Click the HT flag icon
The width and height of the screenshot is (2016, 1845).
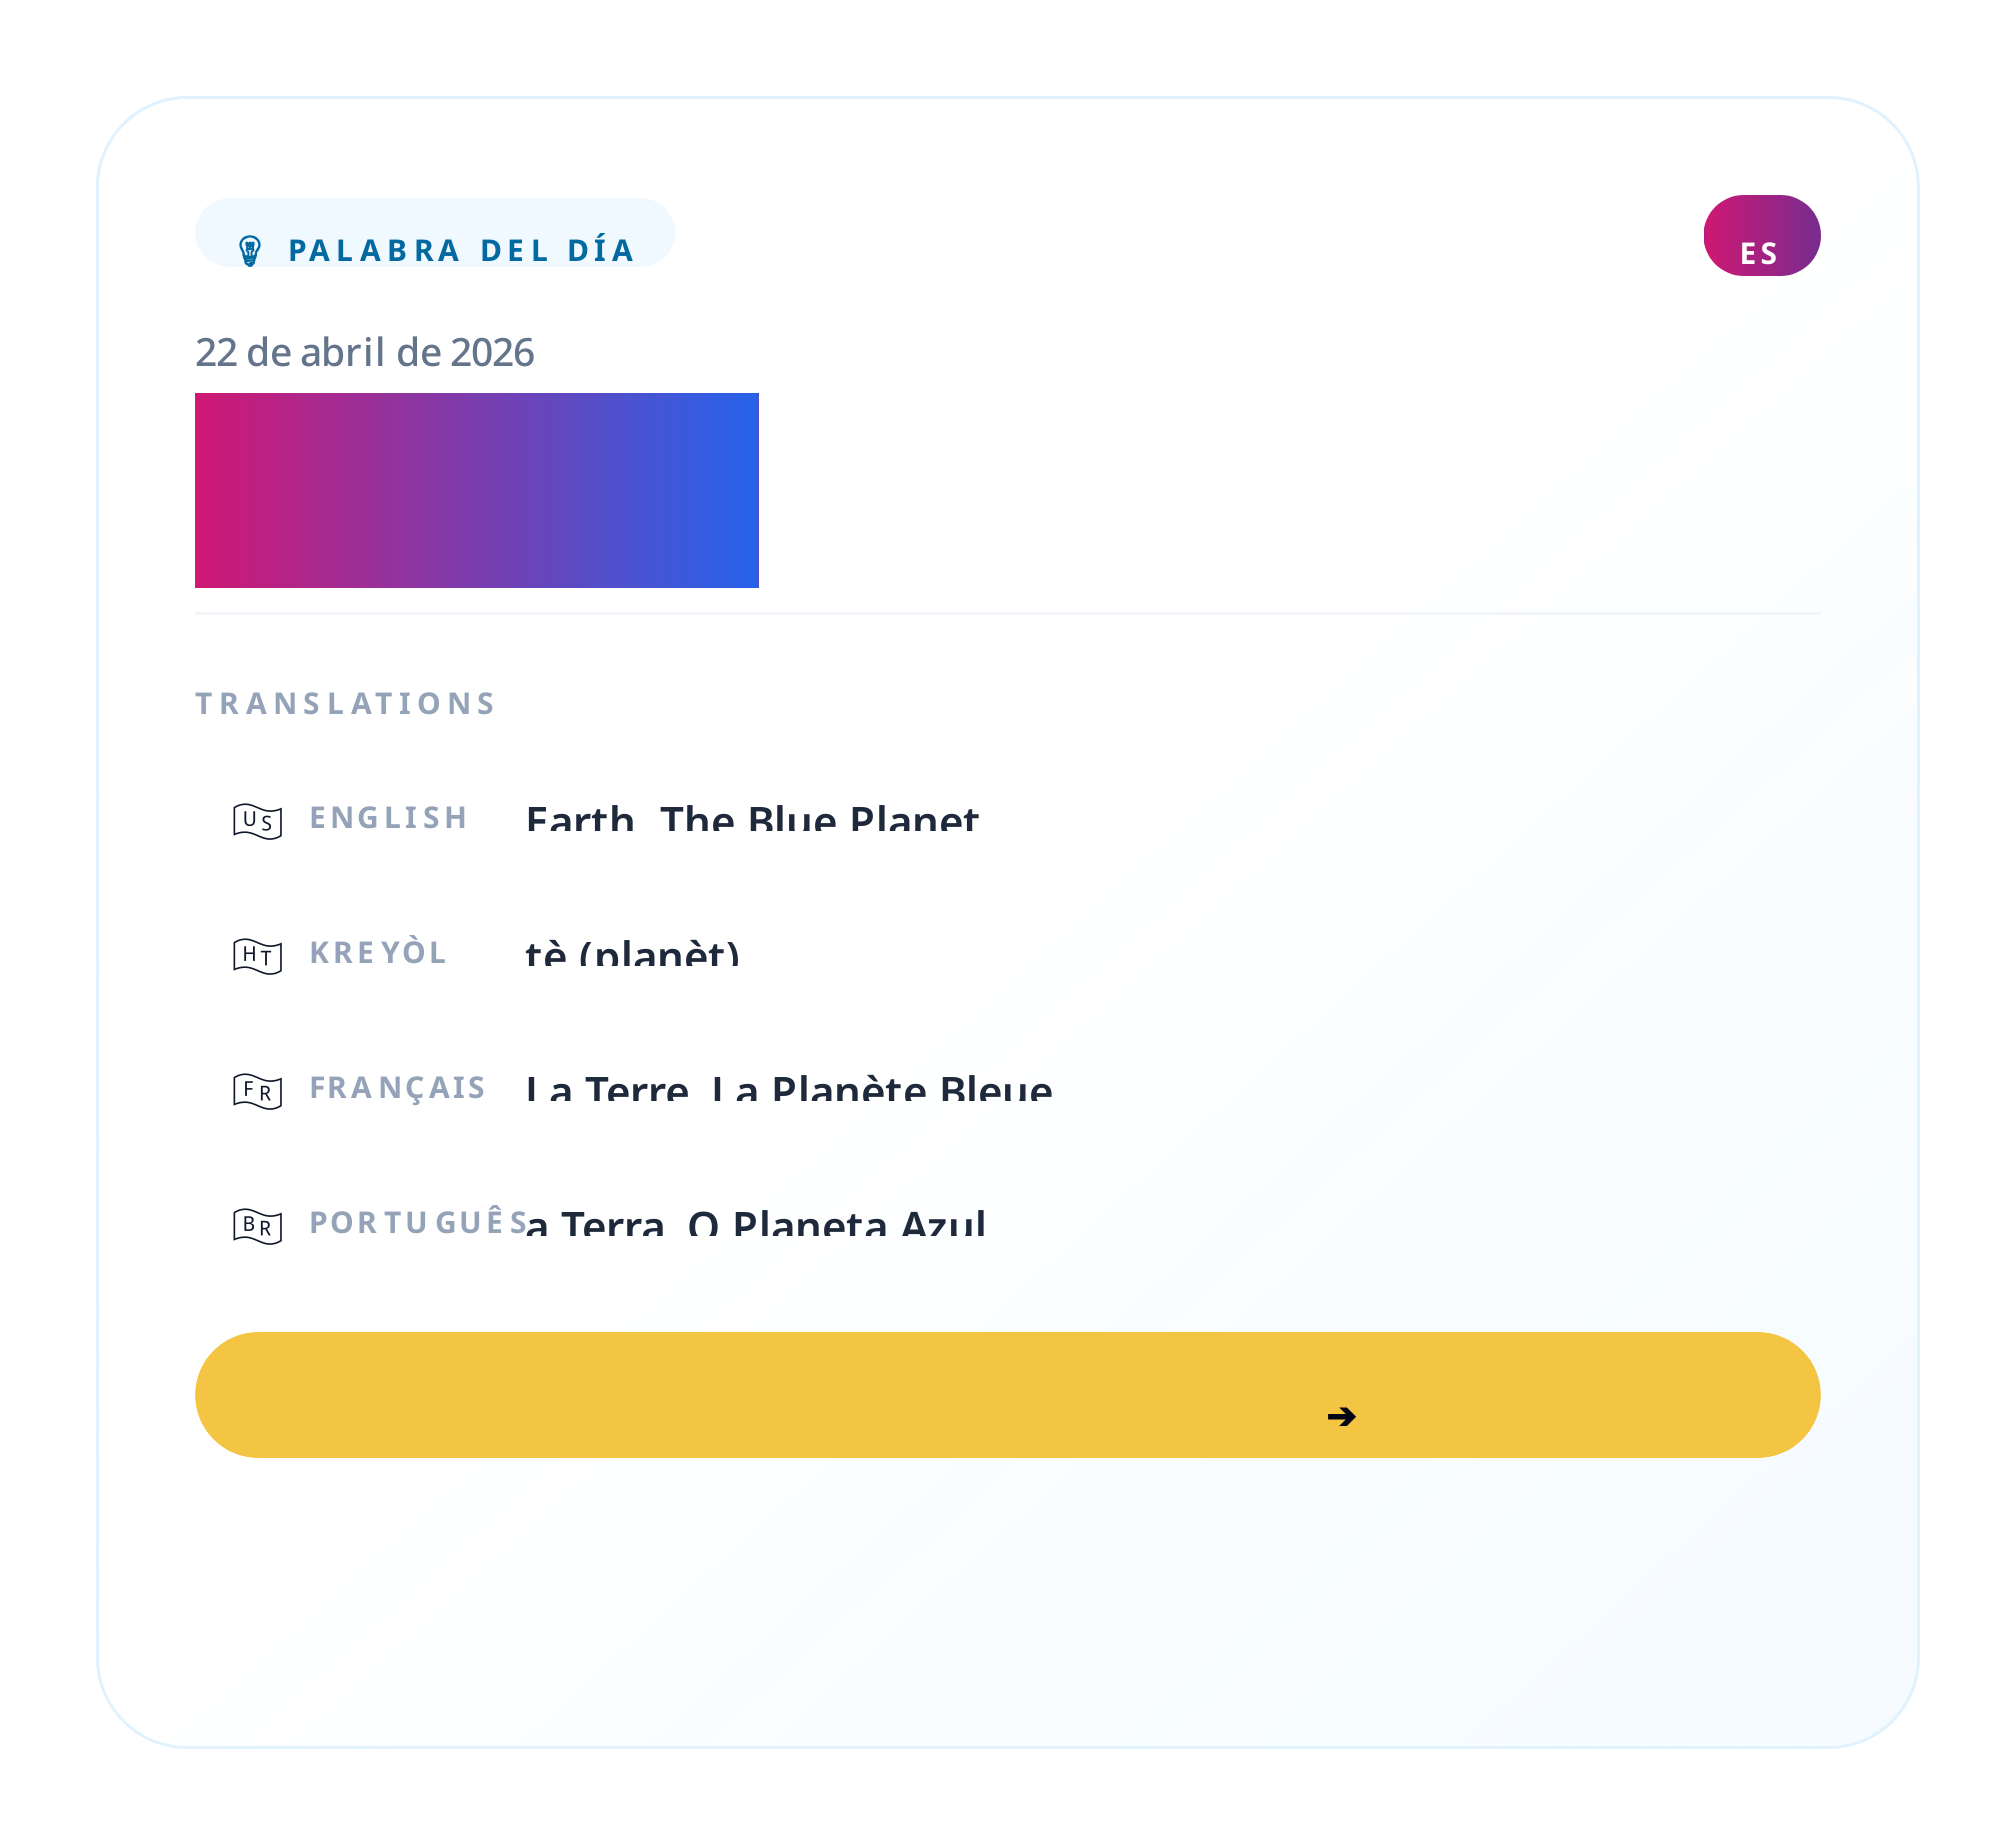(x=257, y=956)
